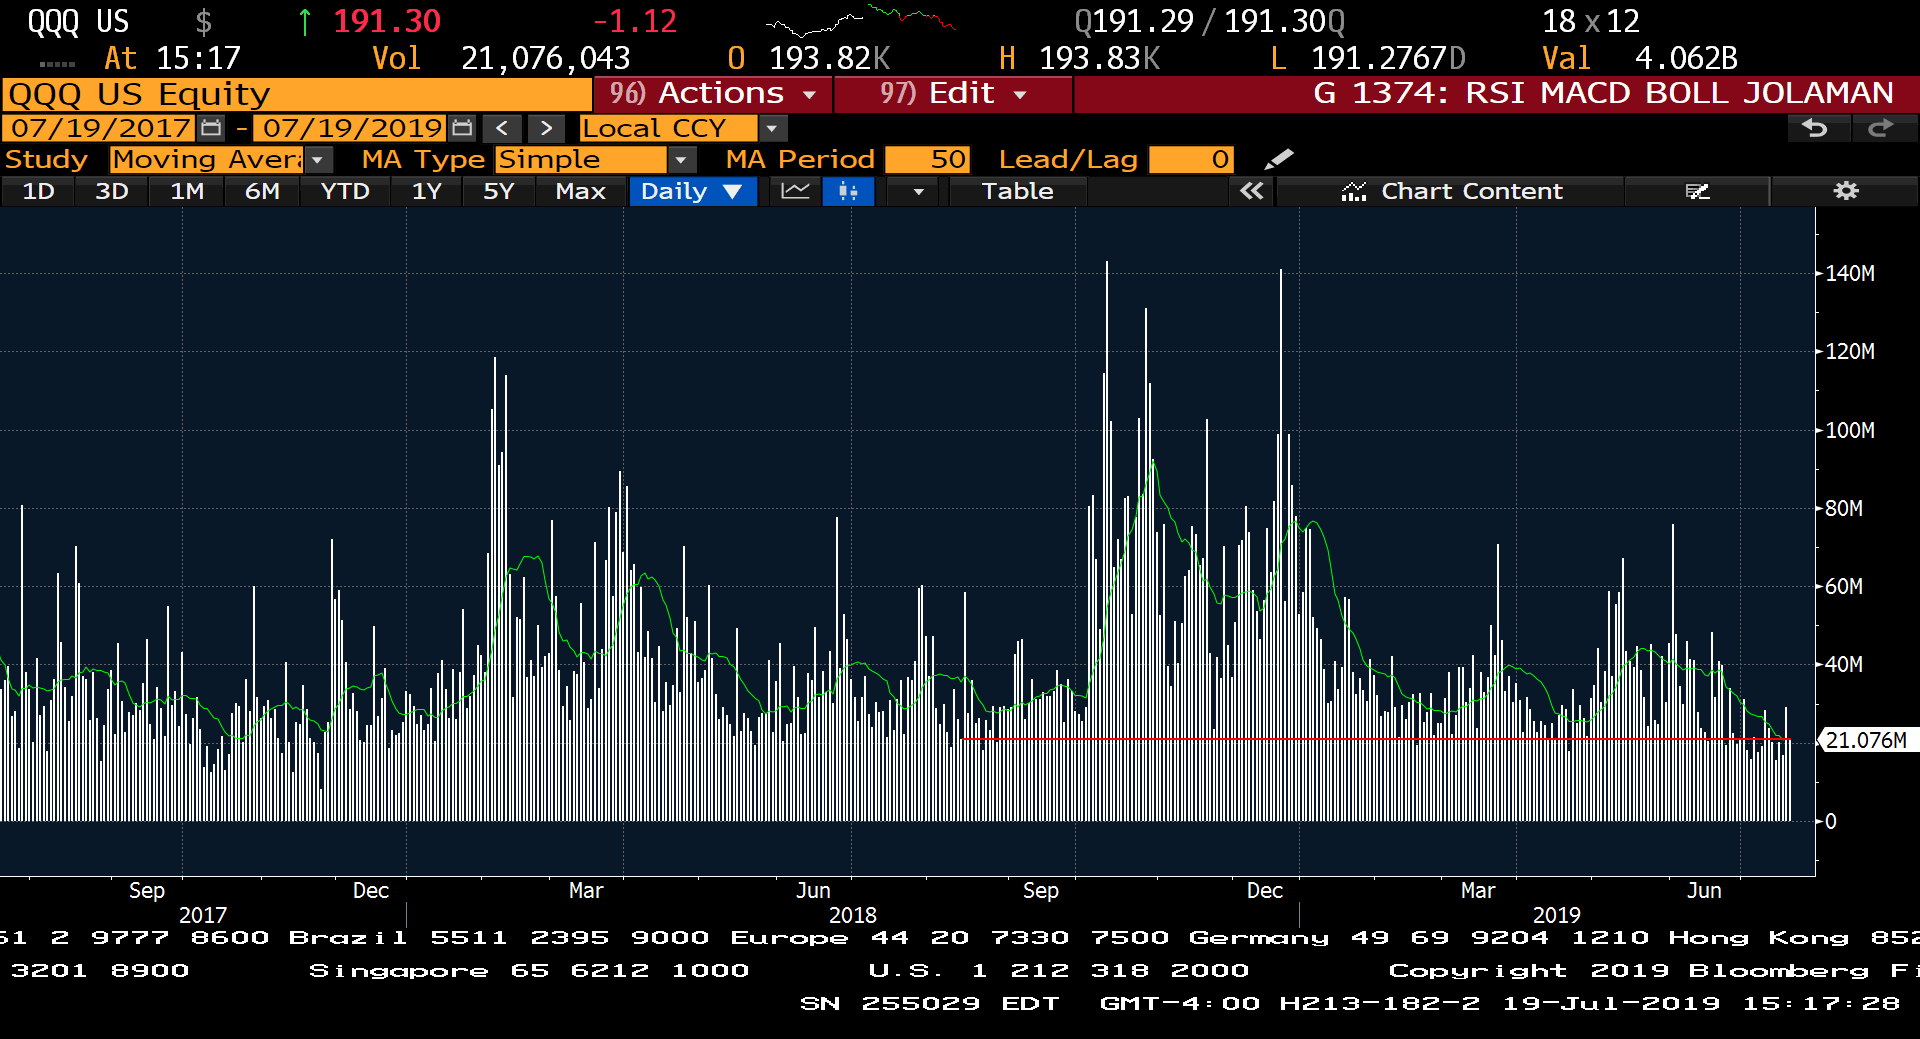The width and height of the screenshot is (1920, 1039).
Task: Edit the MA Period value 50
Action: click(927, 159)
